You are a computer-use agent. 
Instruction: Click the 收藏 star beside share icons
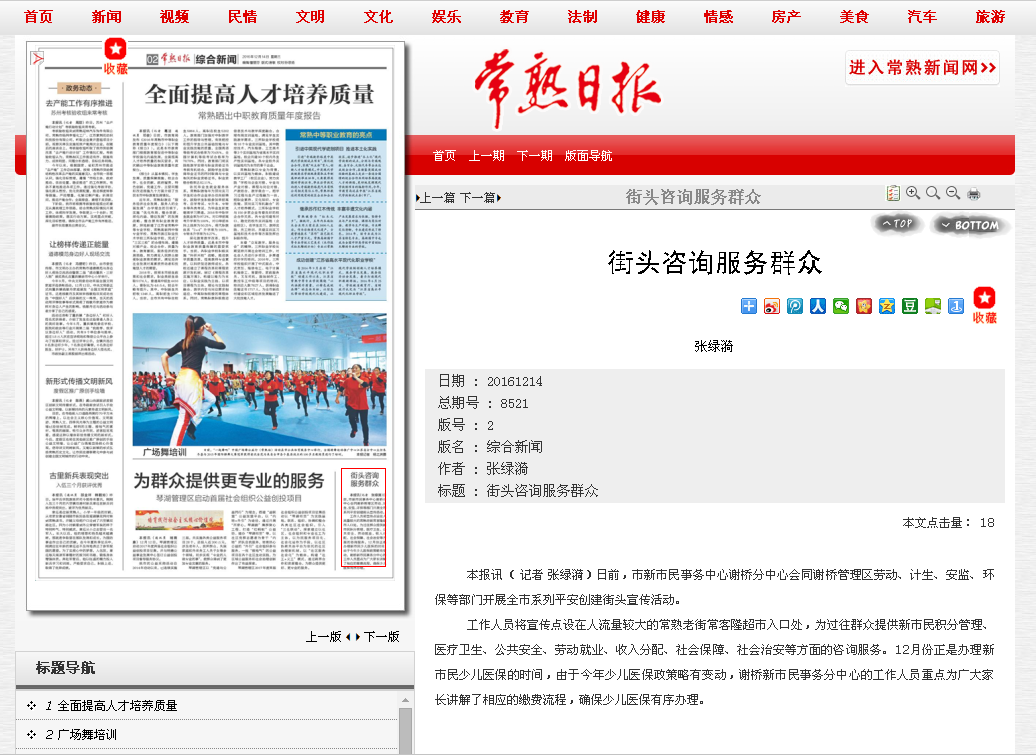[984, 305]
